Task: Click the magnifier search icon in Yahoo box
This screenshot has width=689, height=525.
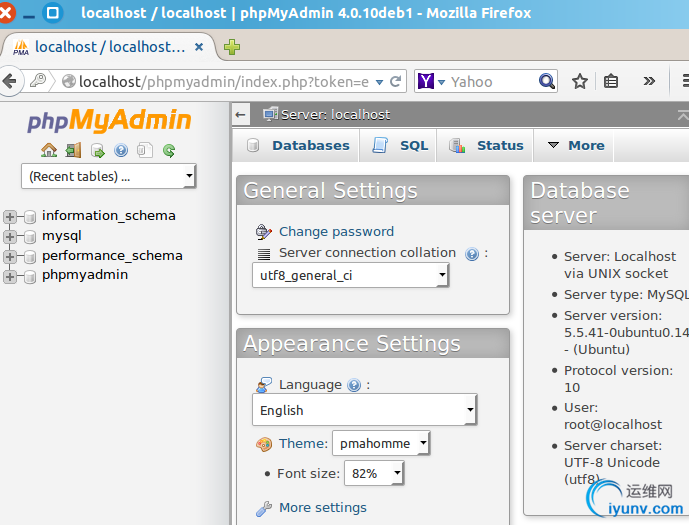Action: (x=546, y=81)
